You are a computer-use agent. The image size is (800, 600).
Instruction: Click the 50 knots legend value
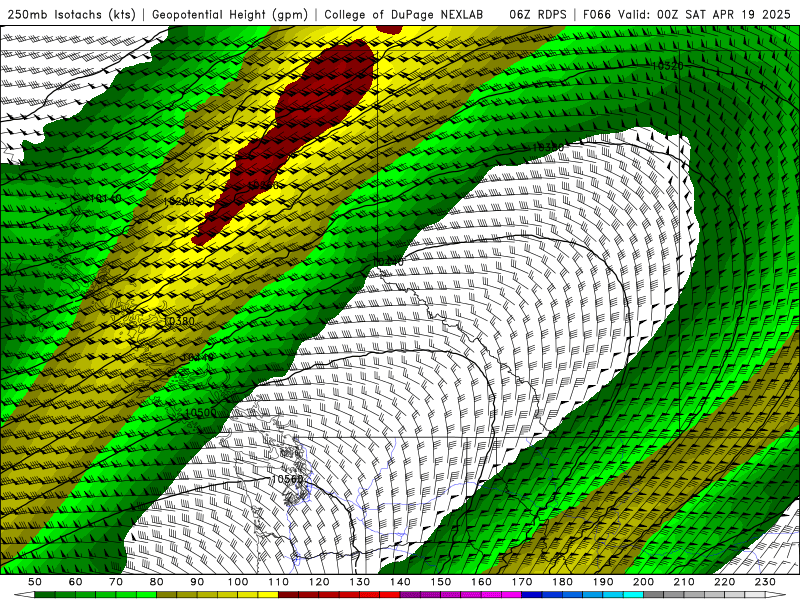(x=35, y=582)
